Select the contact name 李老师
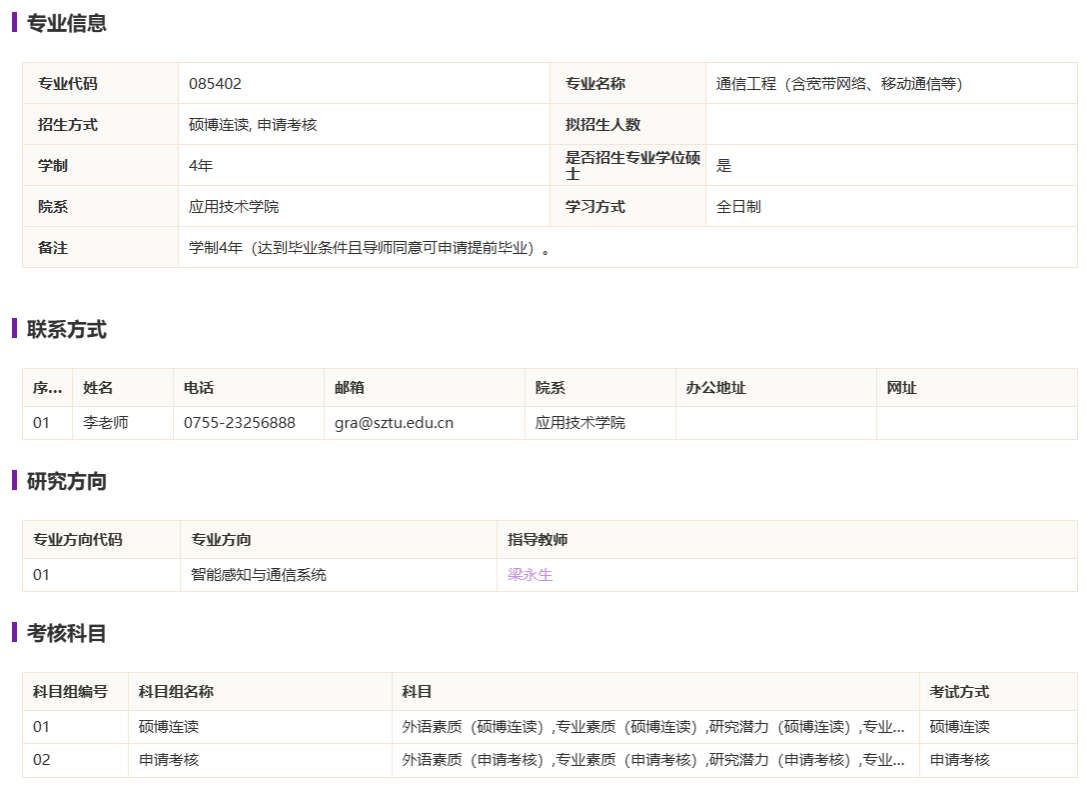This screenshot has width=1086, height=785. tap(106, 423)
